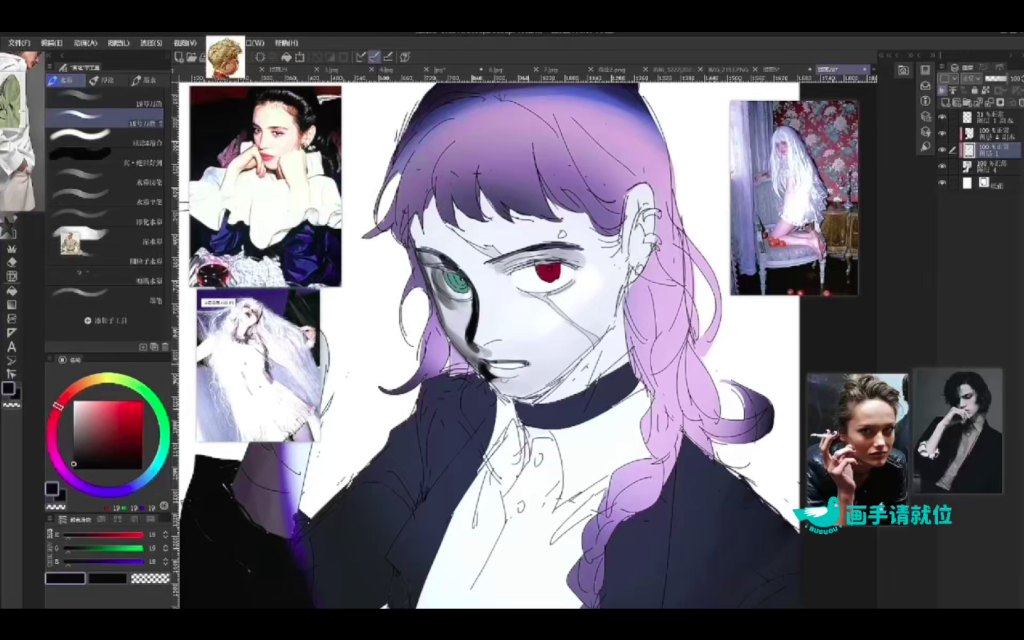The image size is (1024, 640).
Task: Select the Fill bucket tool
Action: pos(12,290)
